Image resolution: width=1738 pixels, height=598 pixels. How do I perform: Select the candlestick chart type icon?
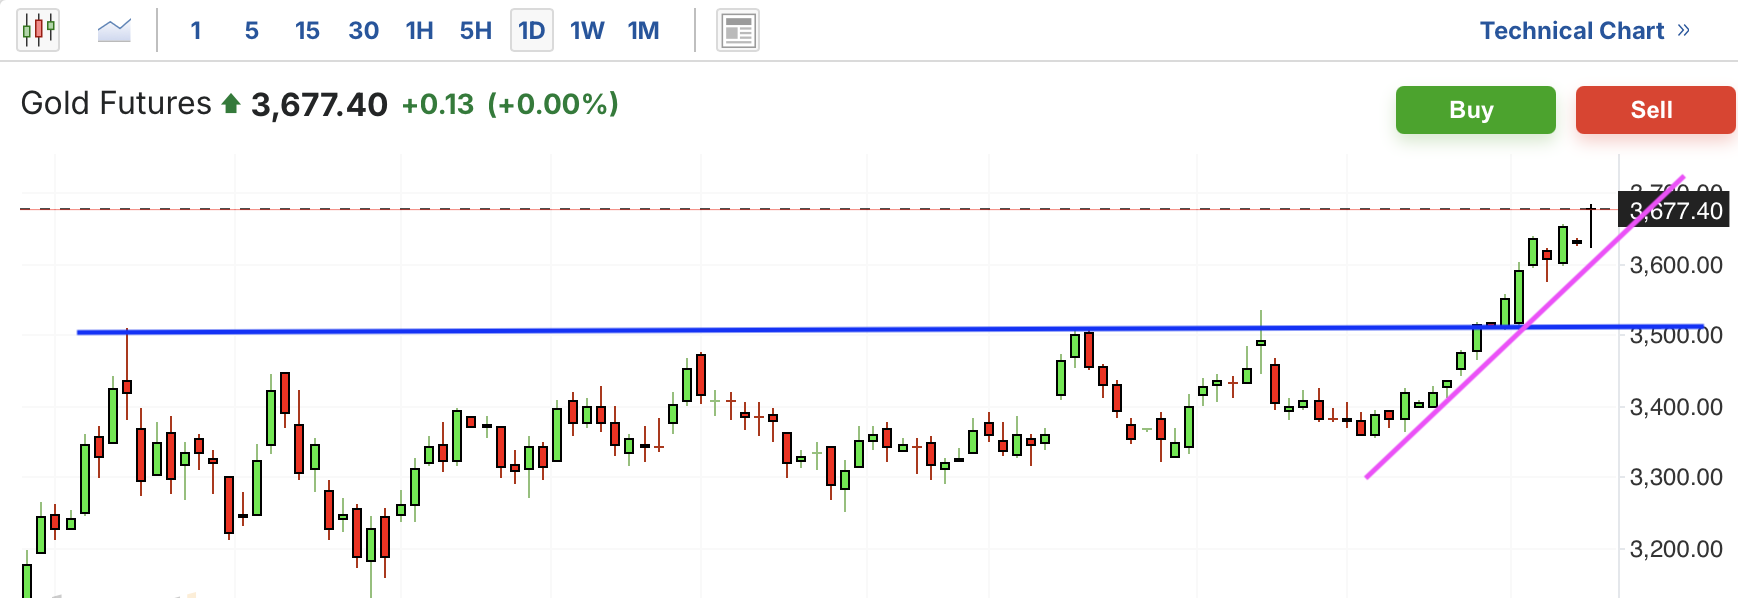pyautogui.click(x=38, y=30)
